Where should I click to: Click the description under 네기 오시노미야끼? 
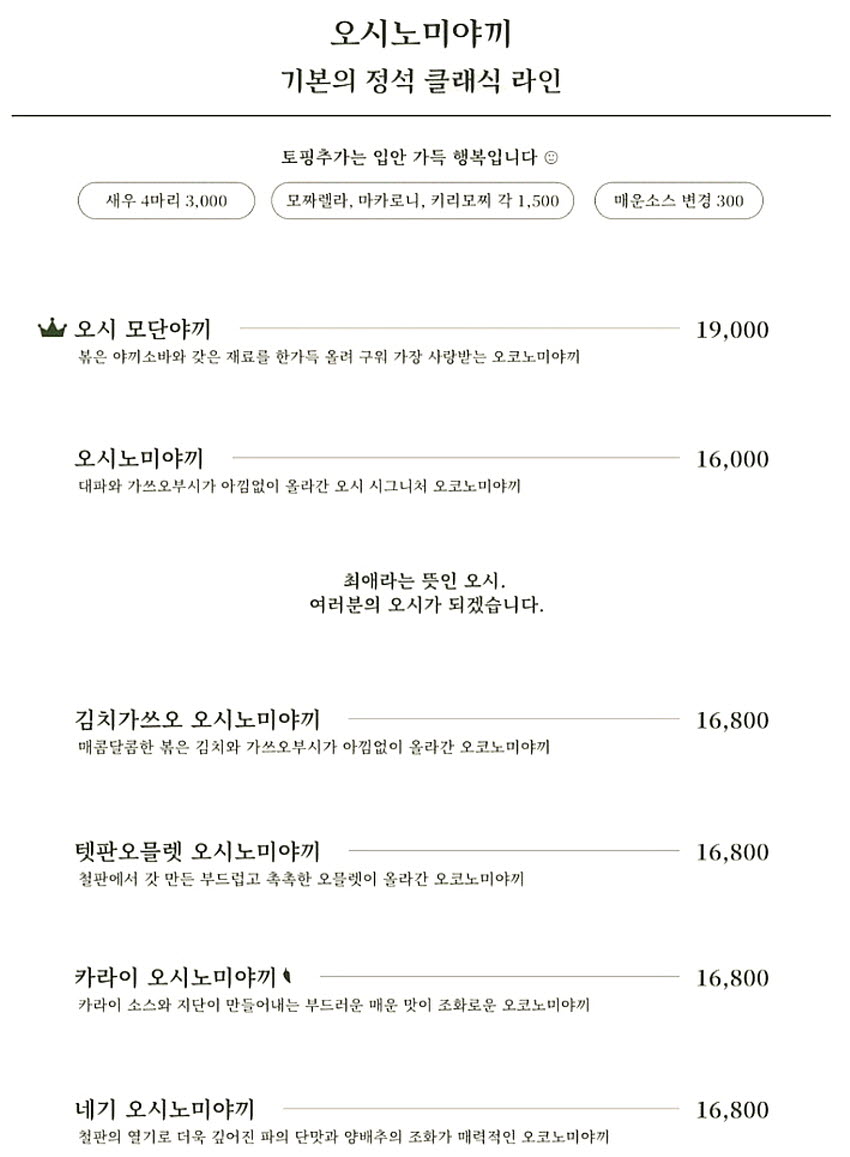[343, 1136]
